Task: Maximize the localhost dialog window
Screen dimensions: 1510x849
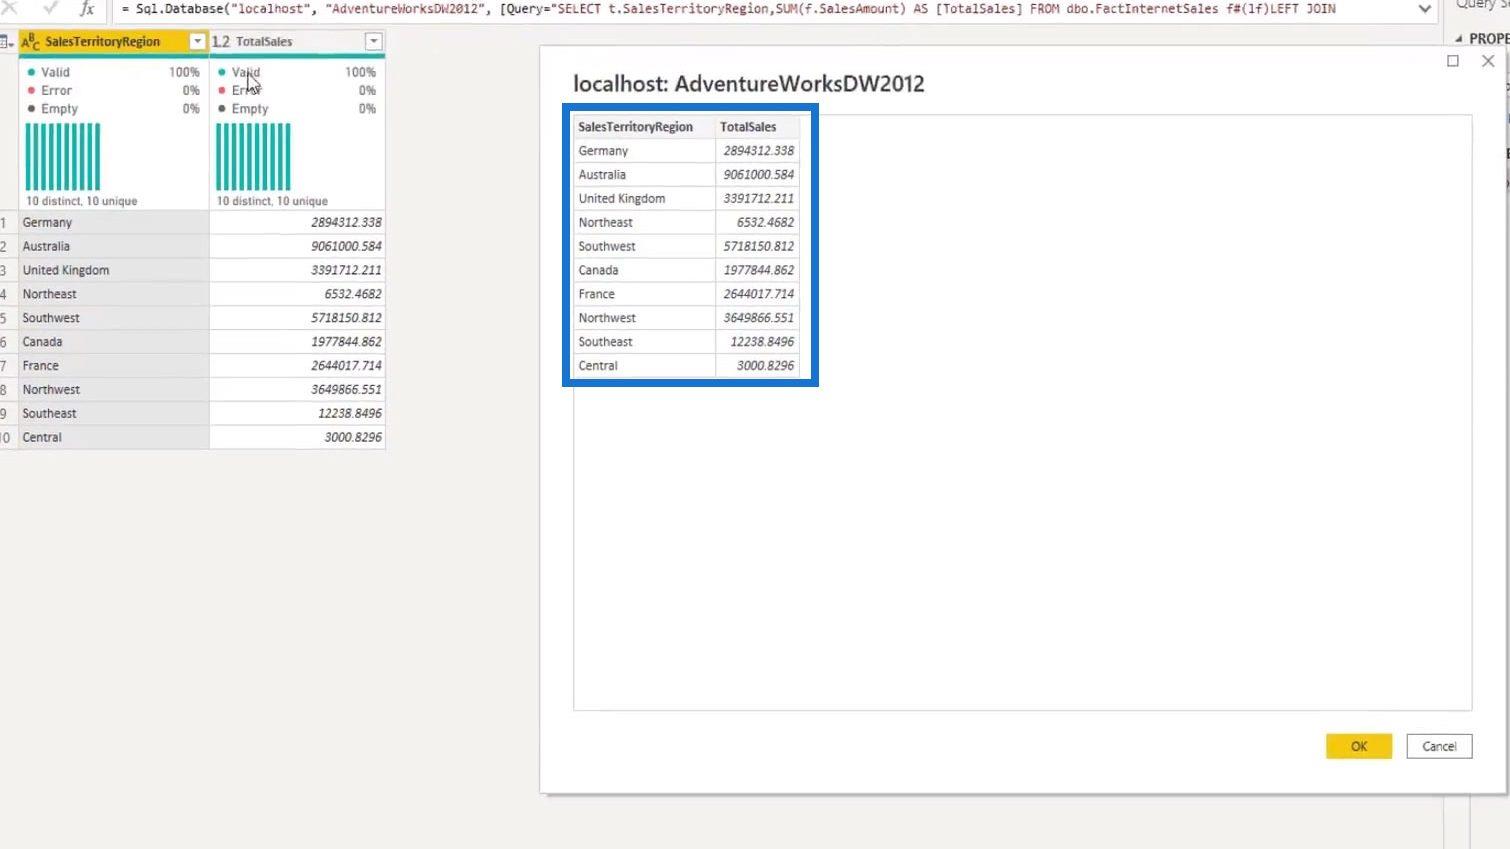Action: (x=1453, y=61)
